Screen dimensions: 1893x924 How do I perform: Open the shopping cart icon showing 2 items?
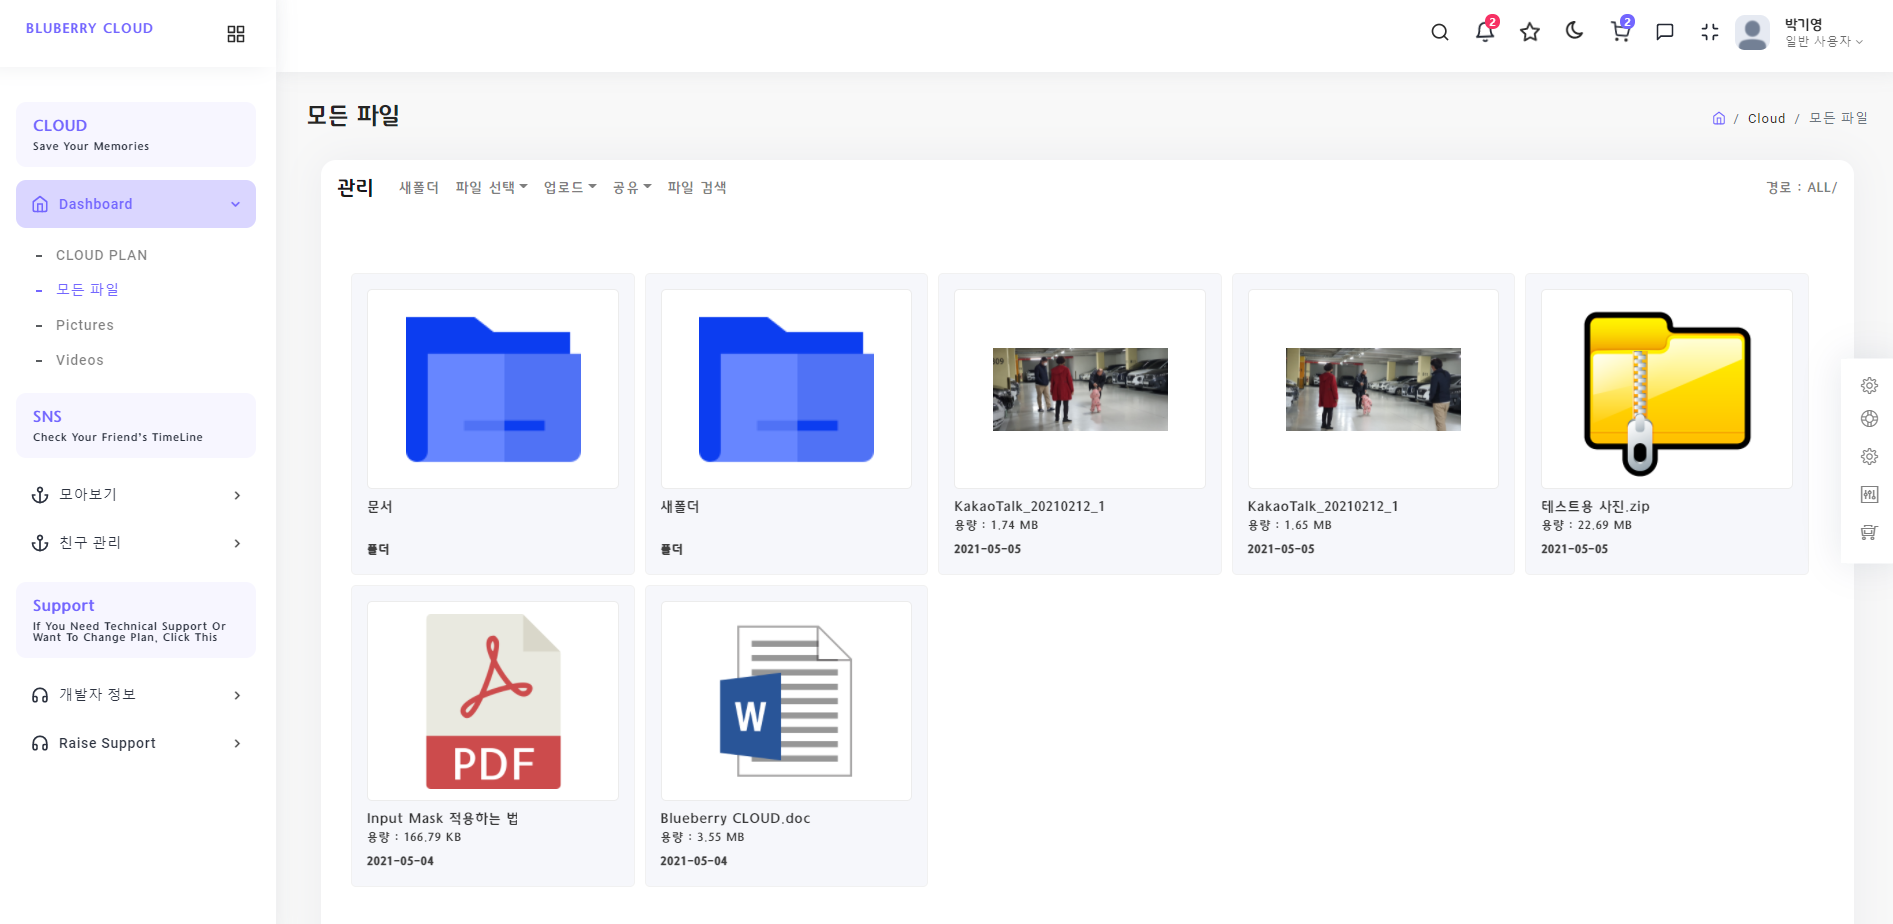[1619, 32]
